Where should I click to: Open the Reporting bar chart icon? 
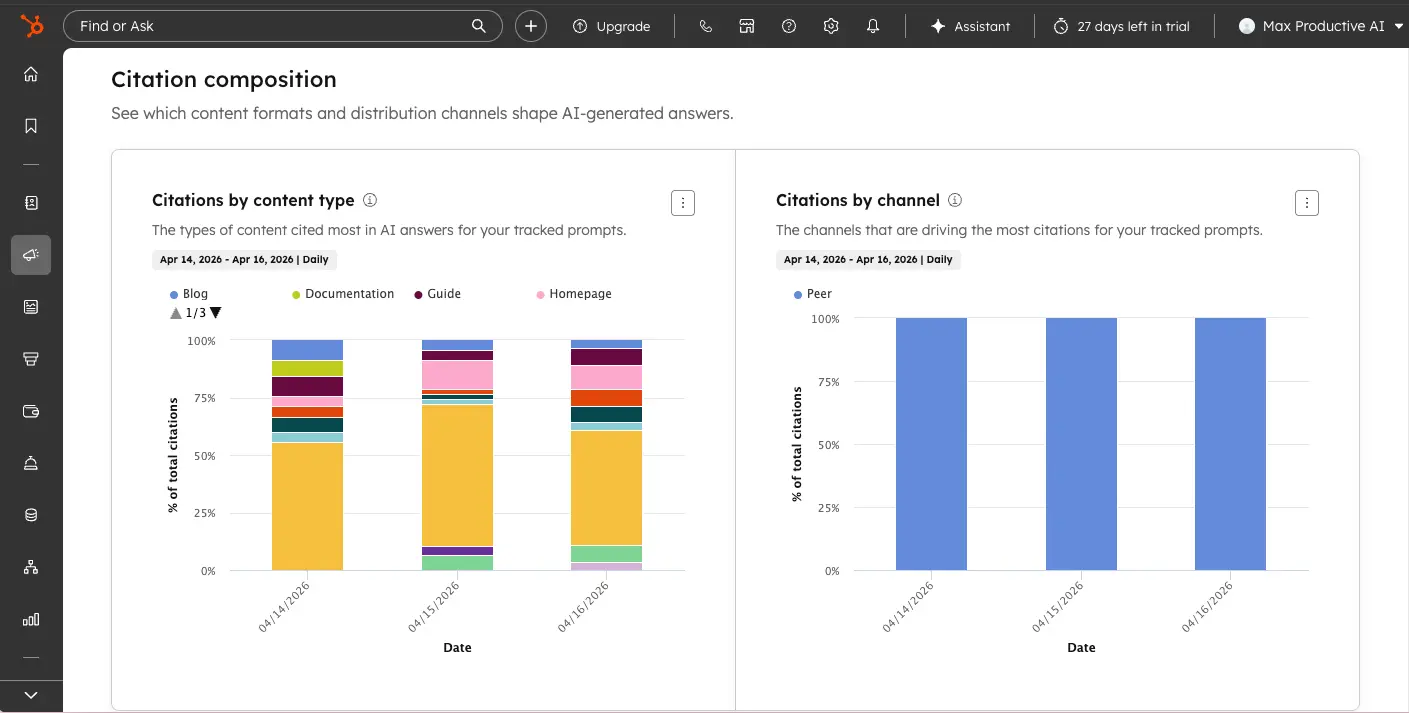click(30, 619)
